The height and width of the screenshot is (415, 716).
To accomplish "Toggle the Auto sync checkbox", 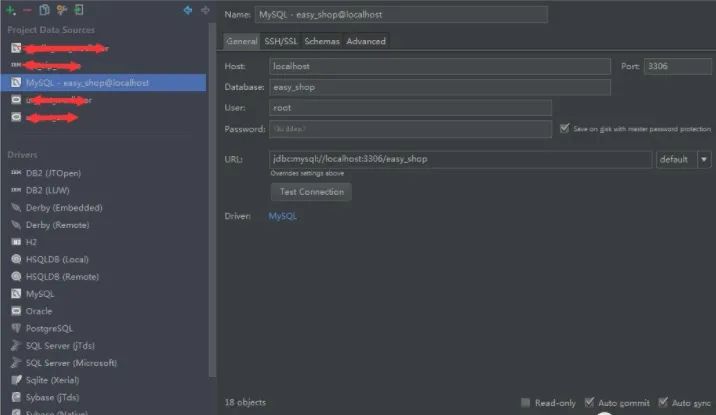I will point(663,402).
